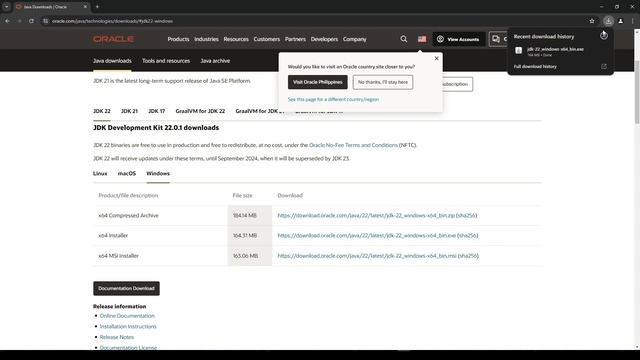Image resolution: width=640 pixels, height=360 pixels.
Task: Click the open-in-new-tab icon for download history
Action: [604, 67]
